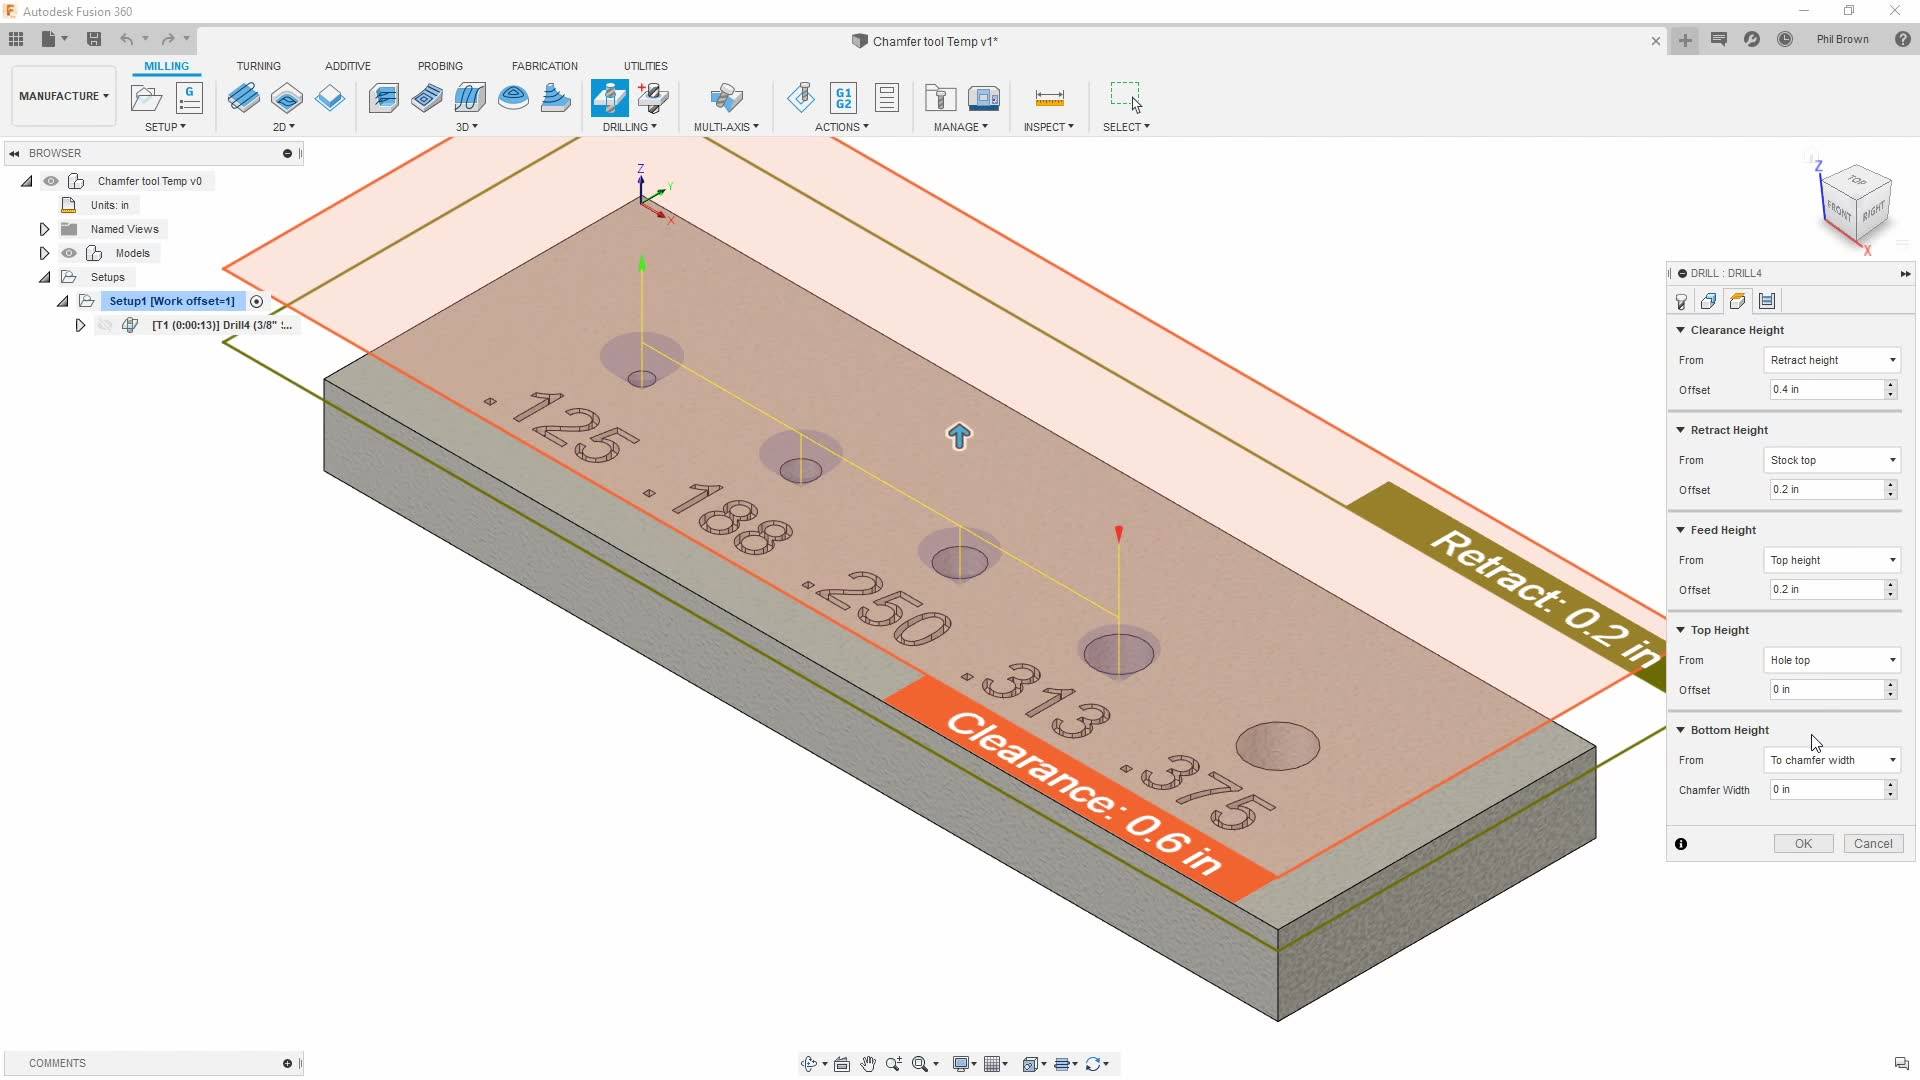Switch to the ADDITIVE tab
The image size is (1920, 1080).
tap(348, 66)
